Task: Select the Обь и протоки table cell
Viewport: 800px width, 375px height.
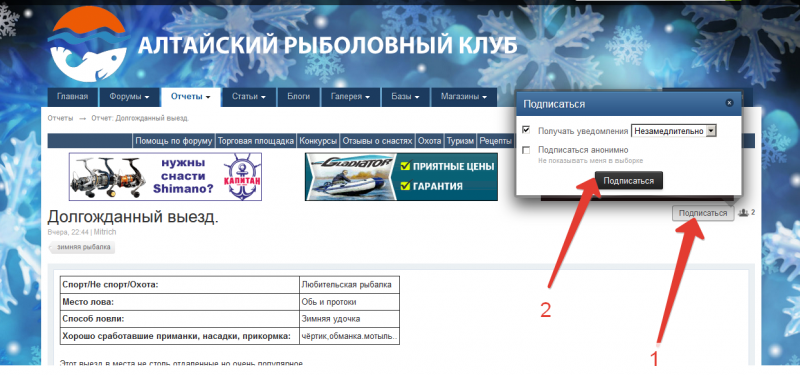Action: (349, 302)
